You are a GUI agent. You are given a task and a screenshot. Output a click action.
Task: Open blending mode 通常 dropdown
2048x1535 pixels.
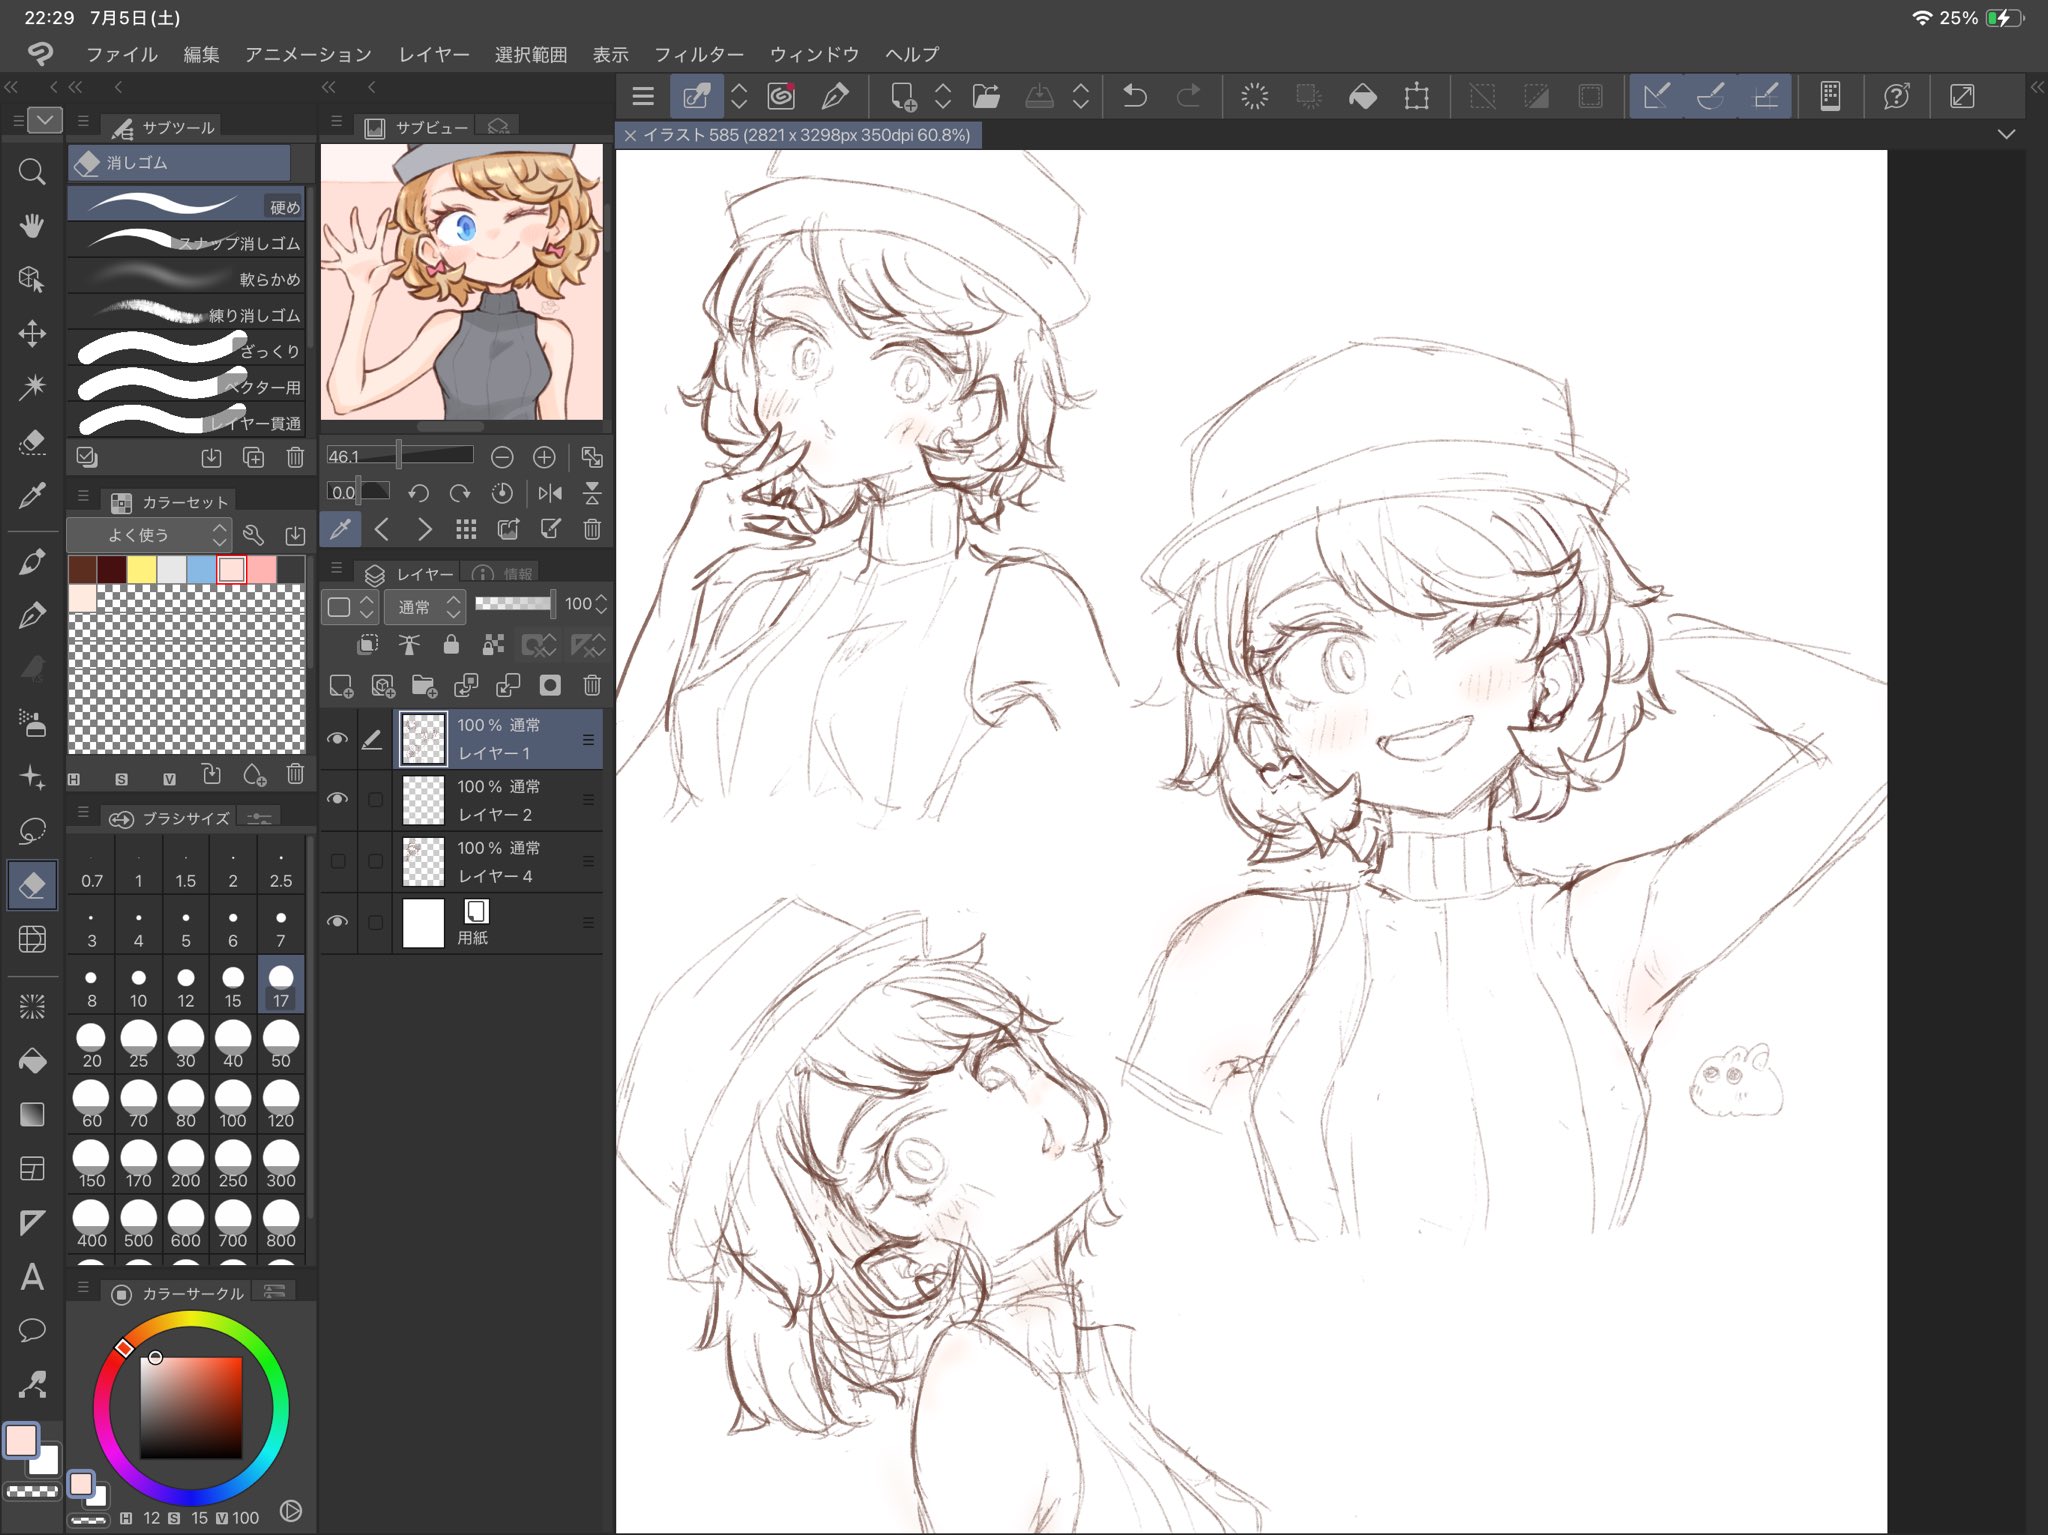[426, 606]
